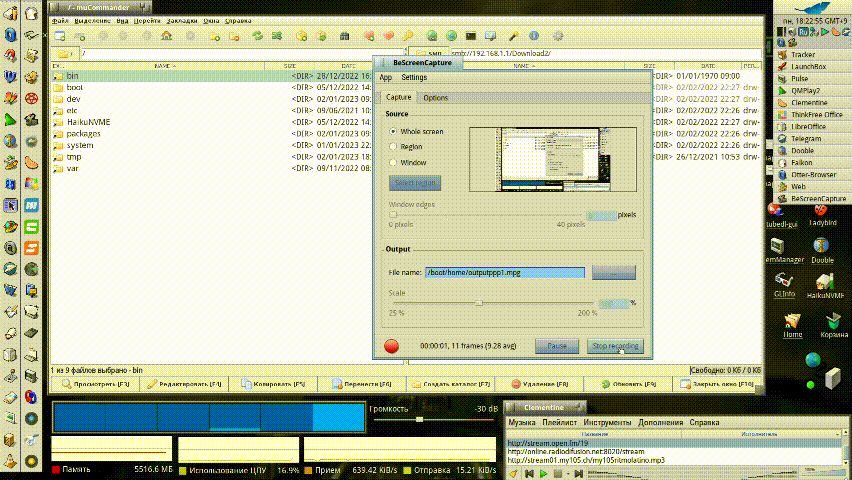852x480 pixels.
Task: Open the HaikuNVME desktop icon
Action: (824, 282)
